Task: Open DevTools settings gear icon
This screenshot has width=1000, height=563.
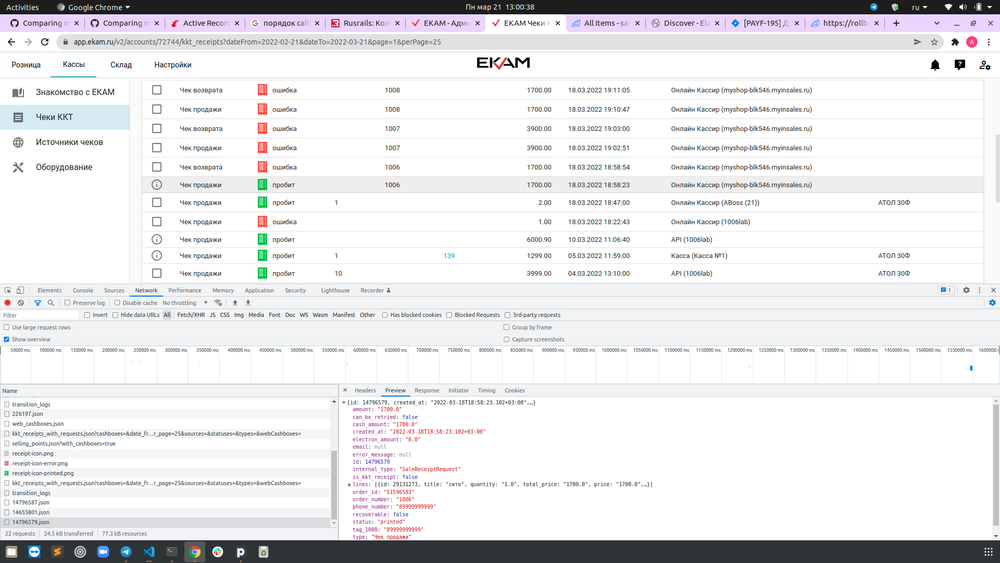Action: click(x=966, y=290)
